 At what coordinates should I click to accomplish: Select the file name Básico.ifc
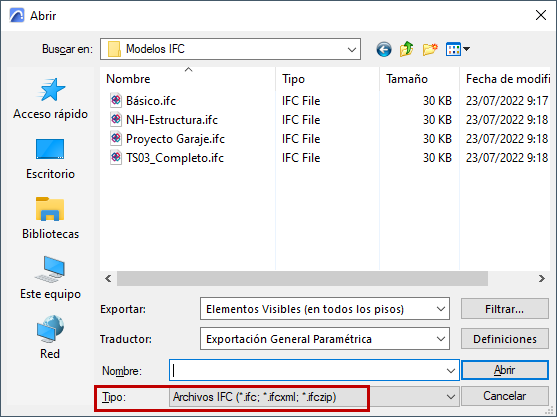coord(151,101)
